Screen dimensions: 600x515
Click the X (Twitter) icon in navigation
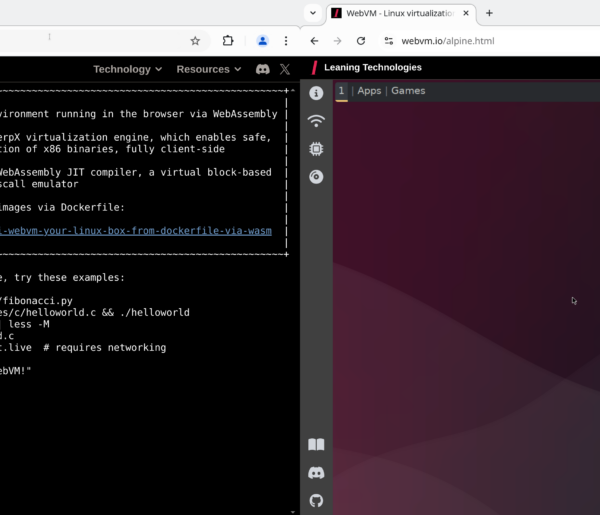tap(285, 69)
